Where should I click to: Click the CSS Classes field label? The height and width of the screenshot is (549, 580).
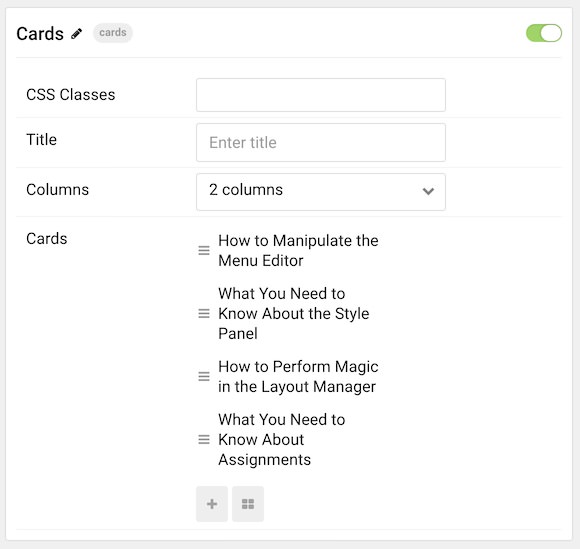(71, 95)
